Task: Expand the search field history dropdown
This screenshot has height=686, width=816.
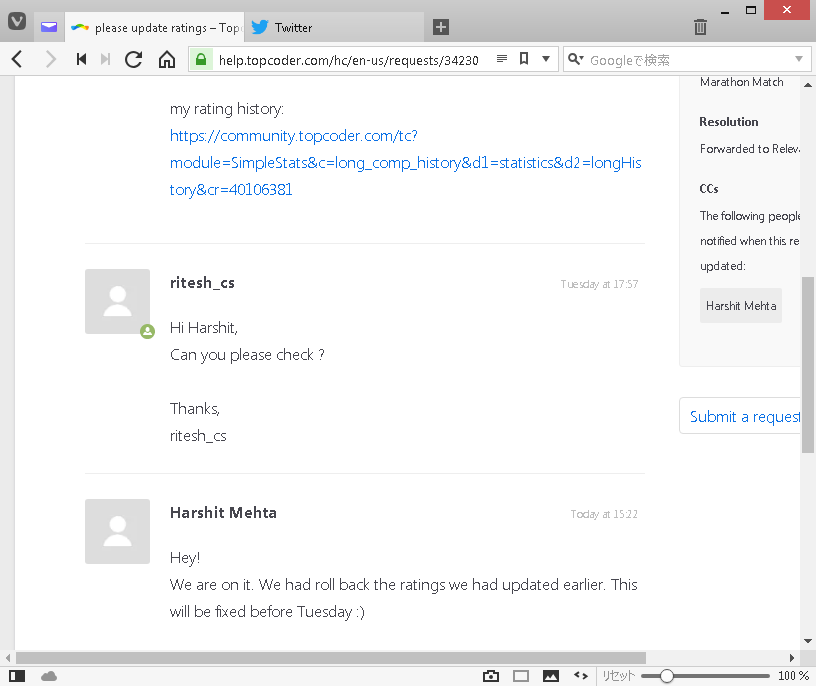Action: [799, 59]
